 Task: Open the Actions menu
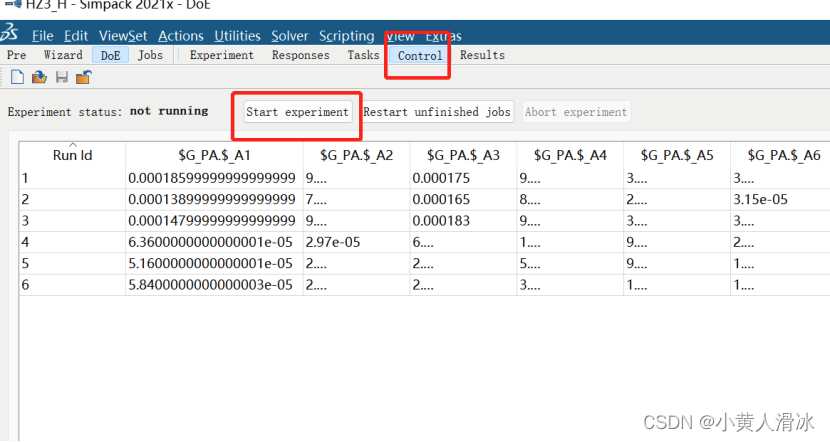click(181, 36)
